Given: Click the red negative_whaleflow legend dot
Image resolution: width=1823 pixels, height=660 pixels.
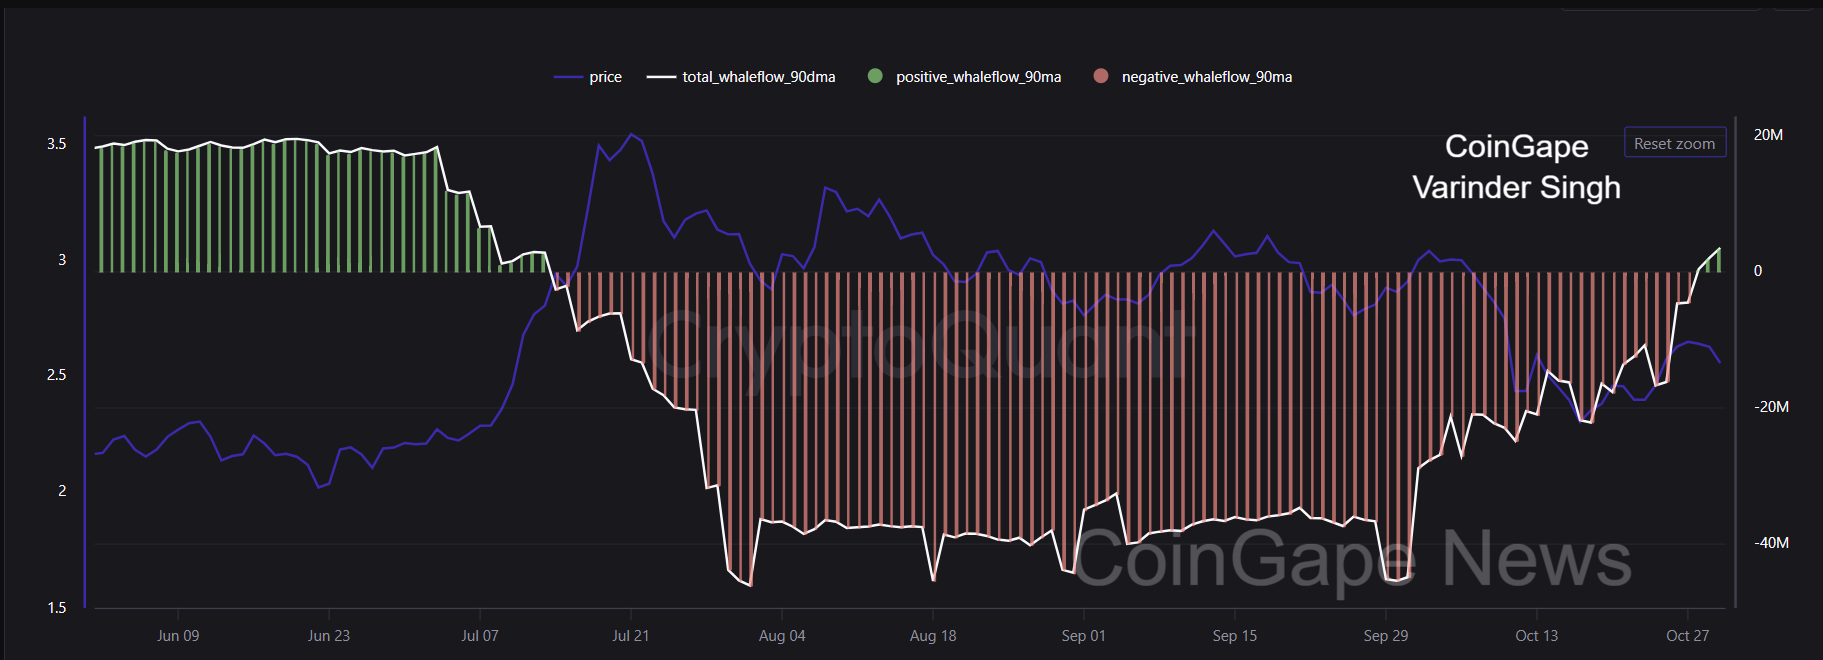Looking at the screenshot, I should pos(1101,76).
